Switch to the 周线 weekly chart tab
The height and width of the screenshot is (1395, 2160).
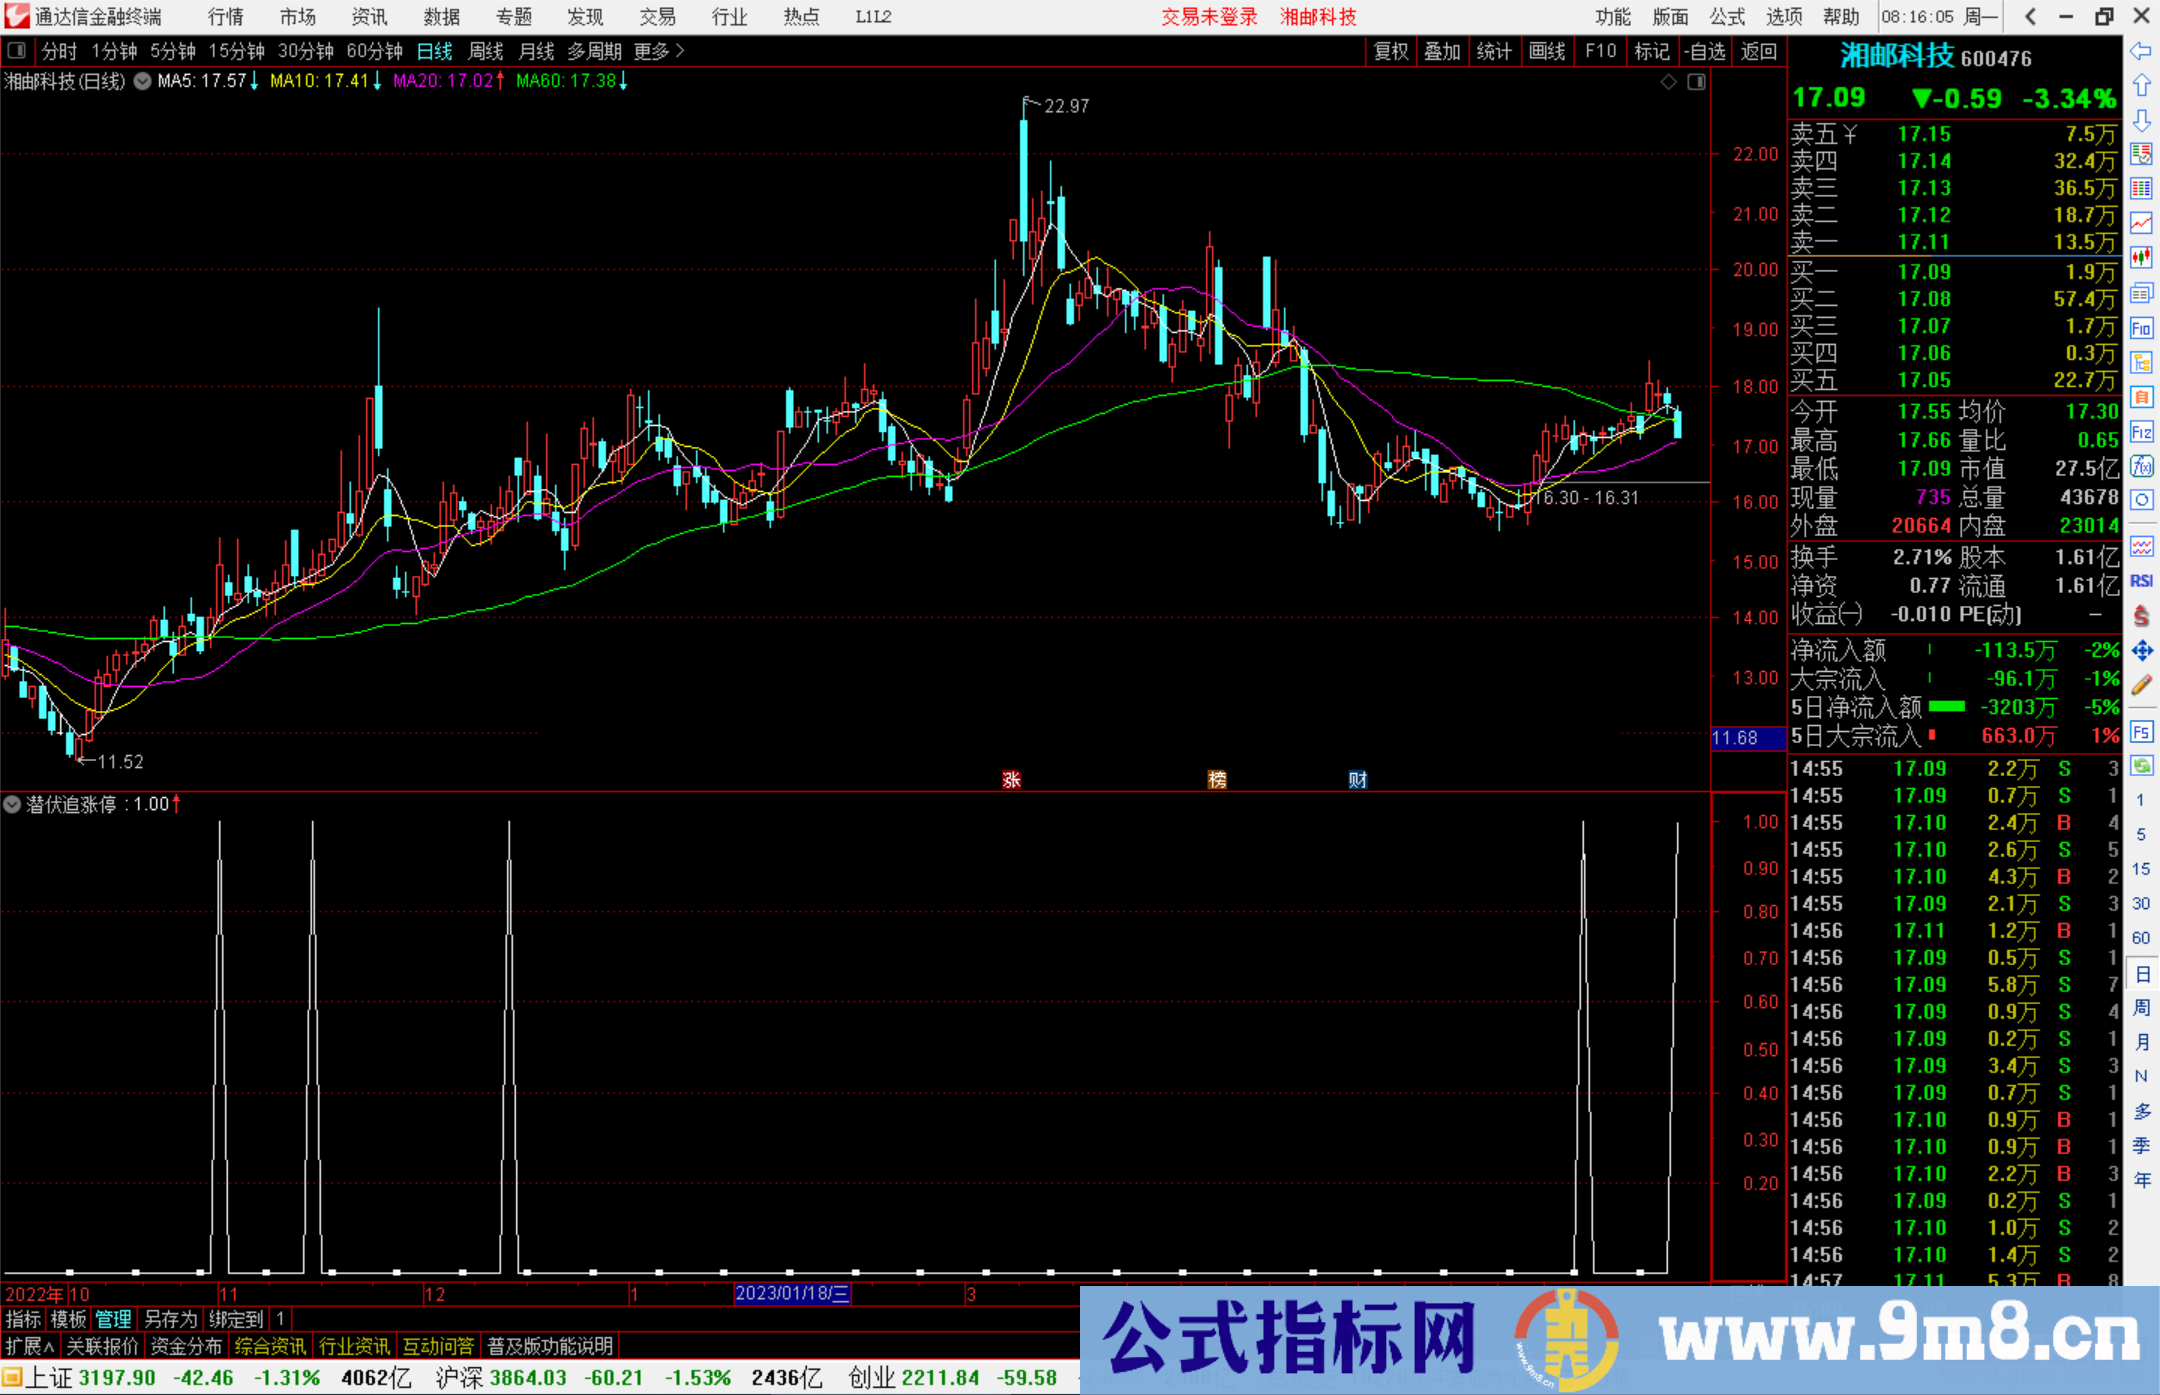[485, 51]
